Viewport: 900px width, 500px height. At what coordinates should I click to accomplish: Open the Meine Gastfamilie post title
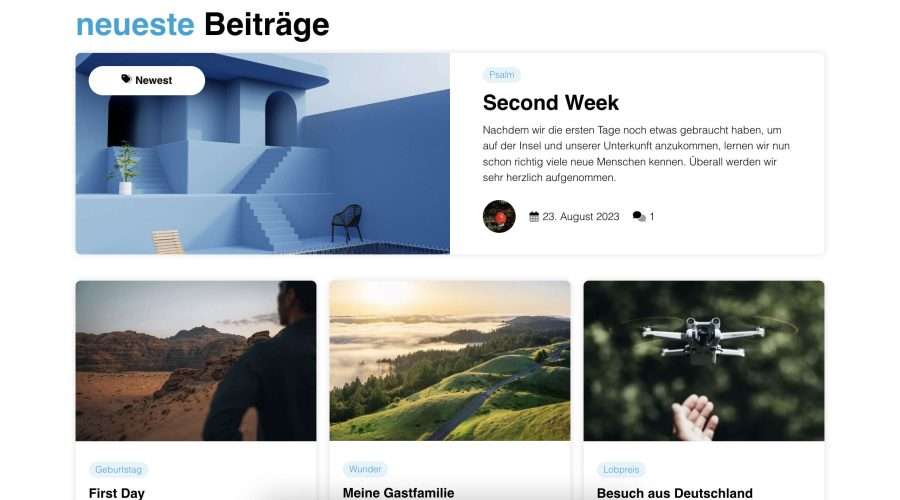click(x=398, y=493)
